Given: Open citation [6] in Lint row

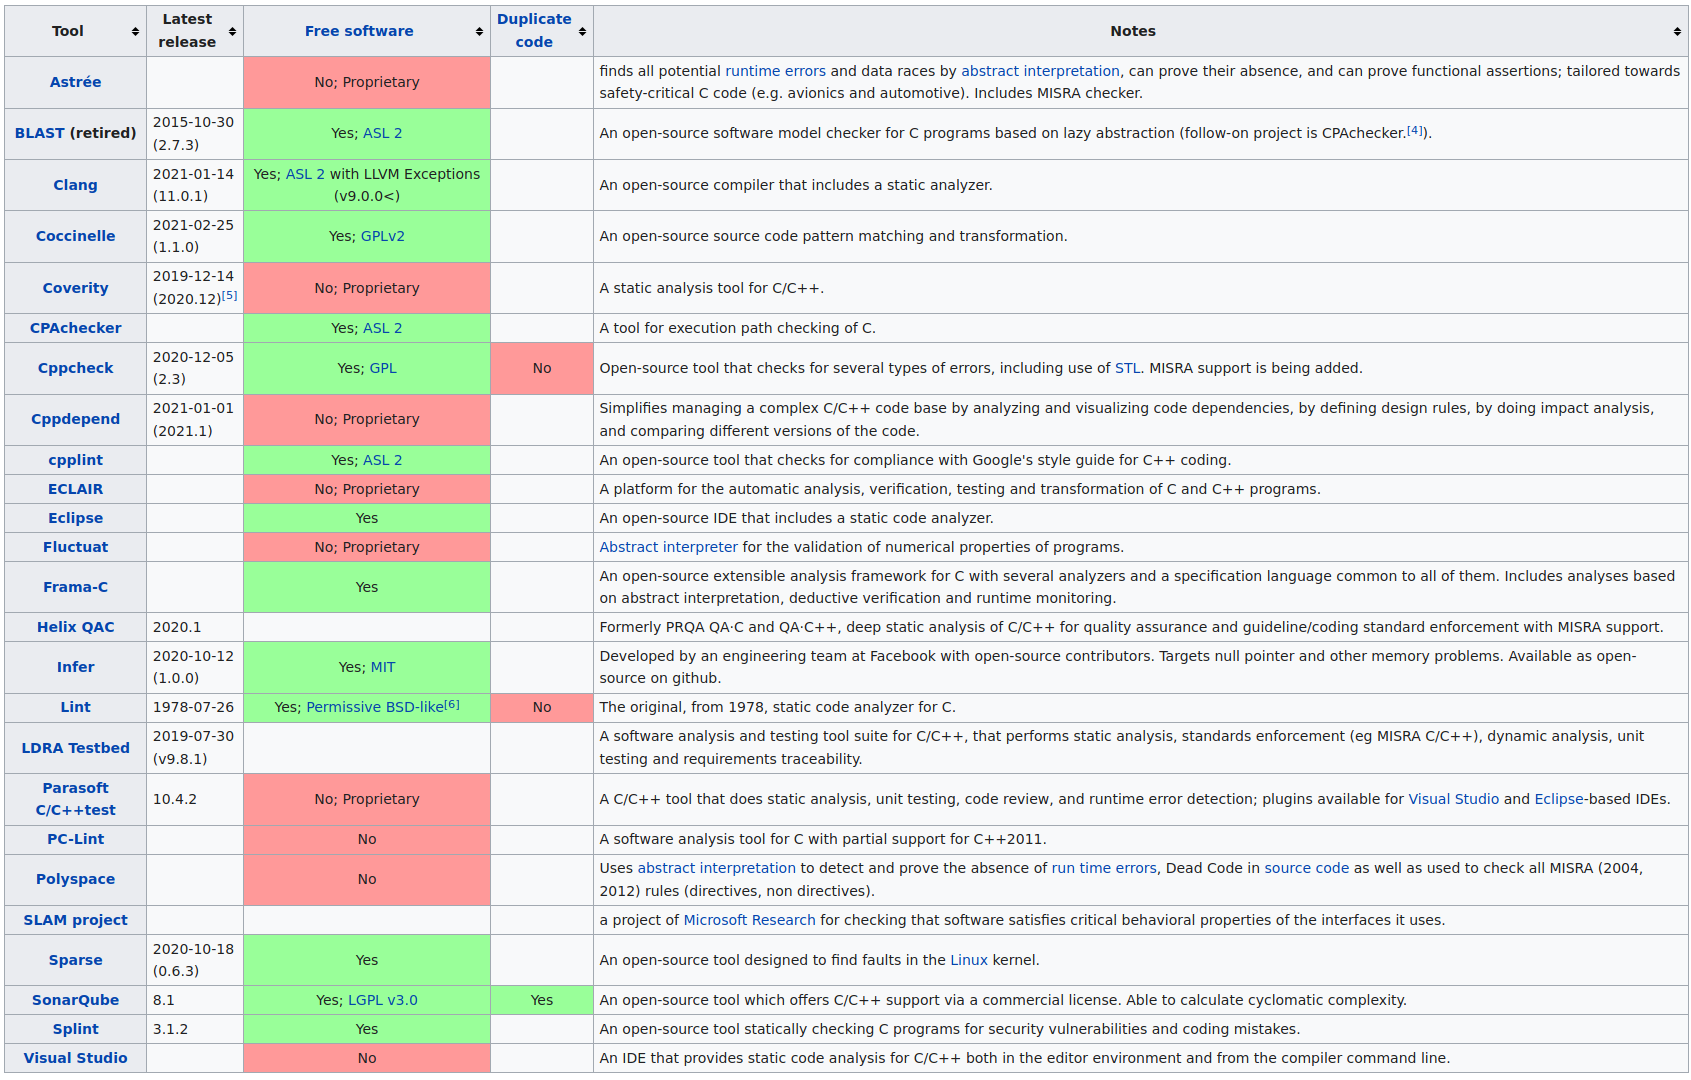Looking at the screenshot, I should coord(452,704).
